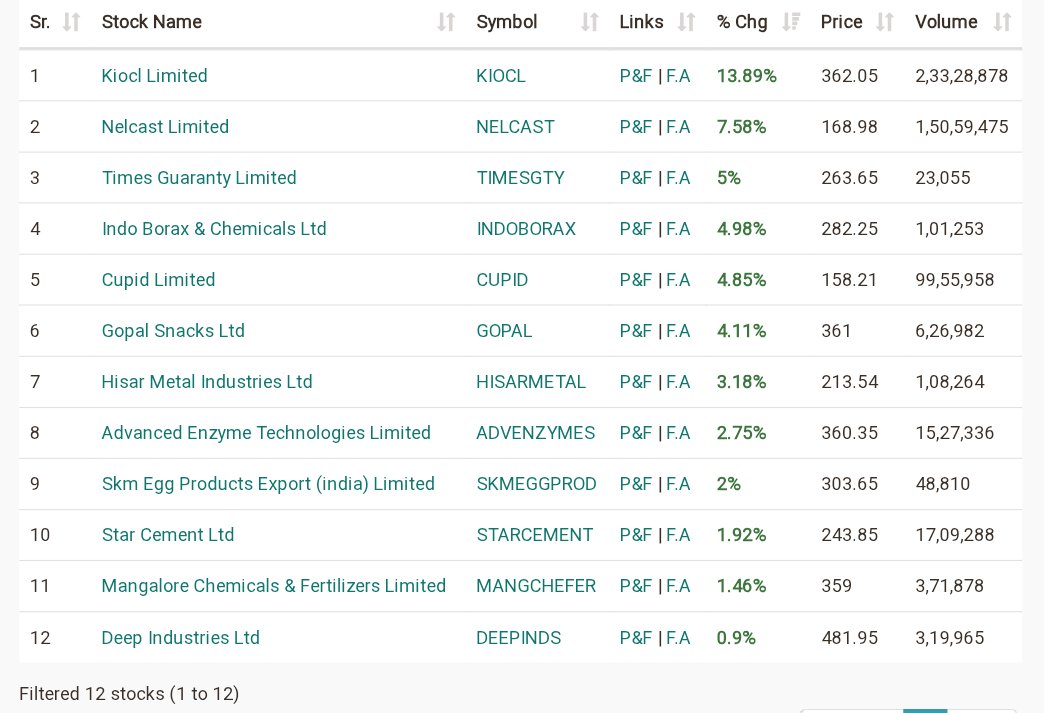This screenshot has height=713, width=1044.
Task: Open P&F chart for Mangalore Chemicals row
Action: pyautogui.click(x=636, y=586)
